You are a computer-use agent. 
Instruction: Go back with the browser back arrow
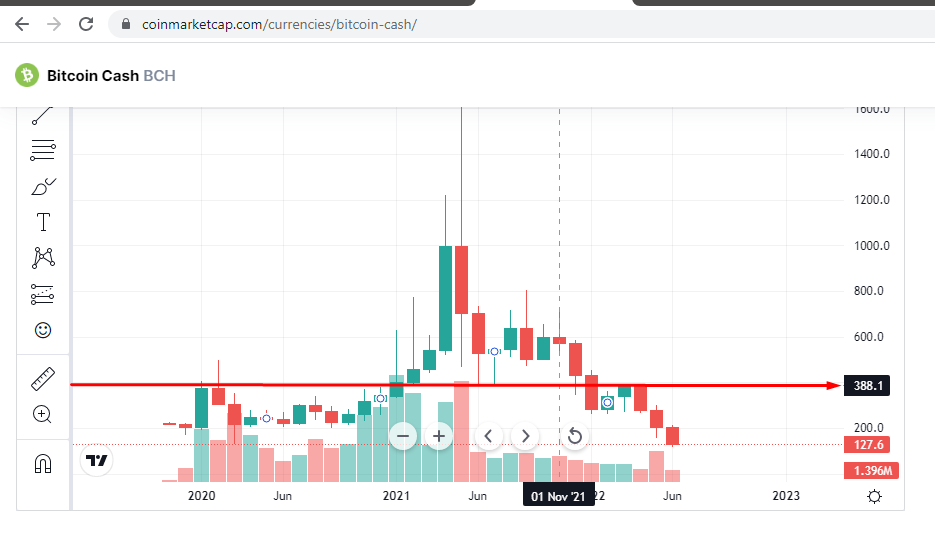pyautogui.click(x=22, y=24)
